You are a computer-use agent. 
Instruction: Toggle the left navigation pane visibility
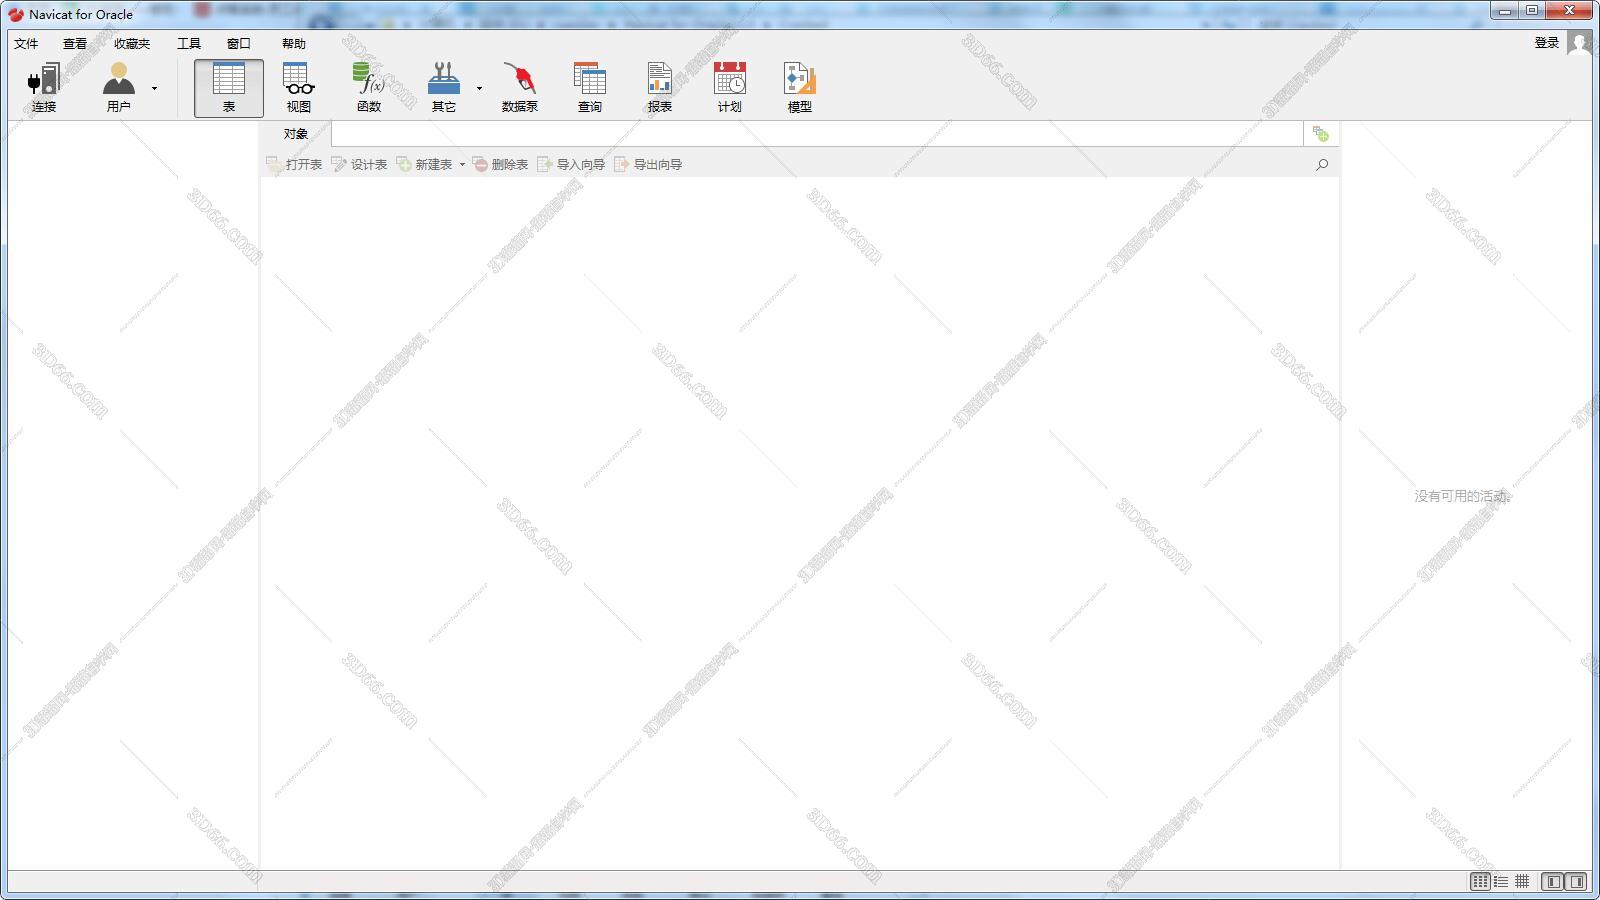click(1553, 881)
